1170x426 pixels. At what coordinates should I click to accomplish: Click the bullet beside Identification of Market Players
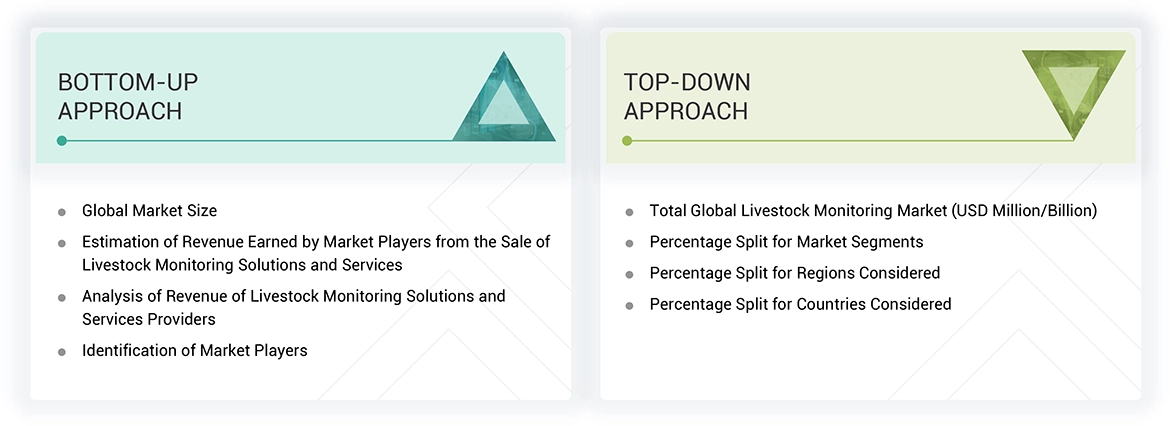(x=62, y=351)
